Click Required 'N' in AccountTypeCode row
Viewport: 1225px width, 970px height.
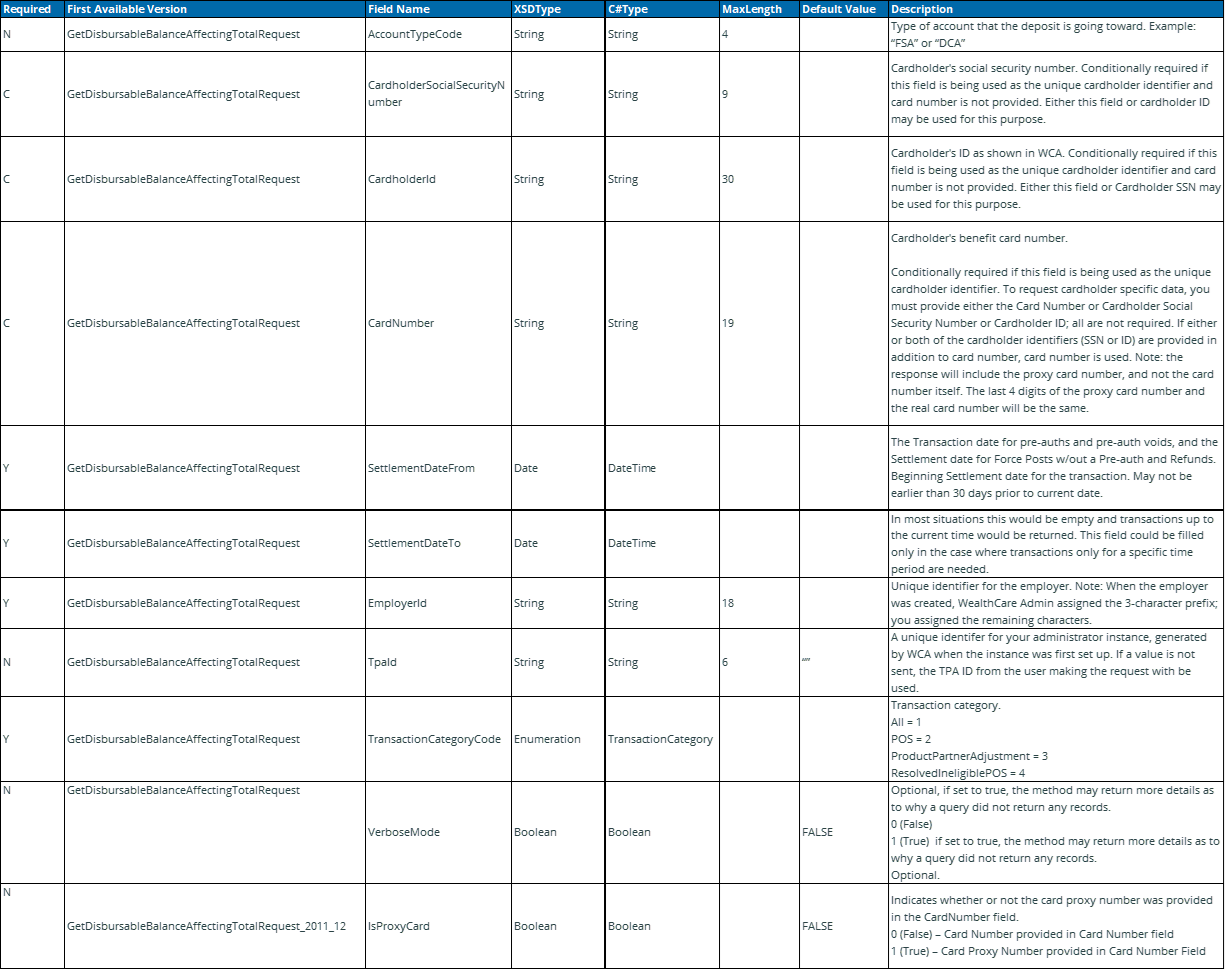(31, 34)
